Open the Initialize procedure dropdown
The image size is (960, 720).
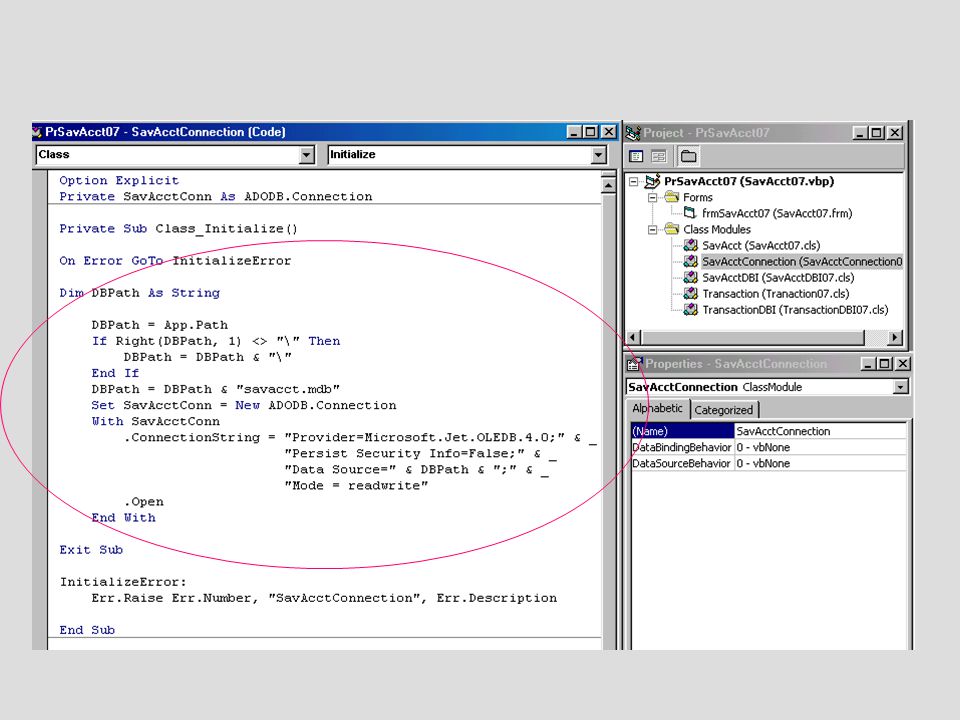[599, 155]
